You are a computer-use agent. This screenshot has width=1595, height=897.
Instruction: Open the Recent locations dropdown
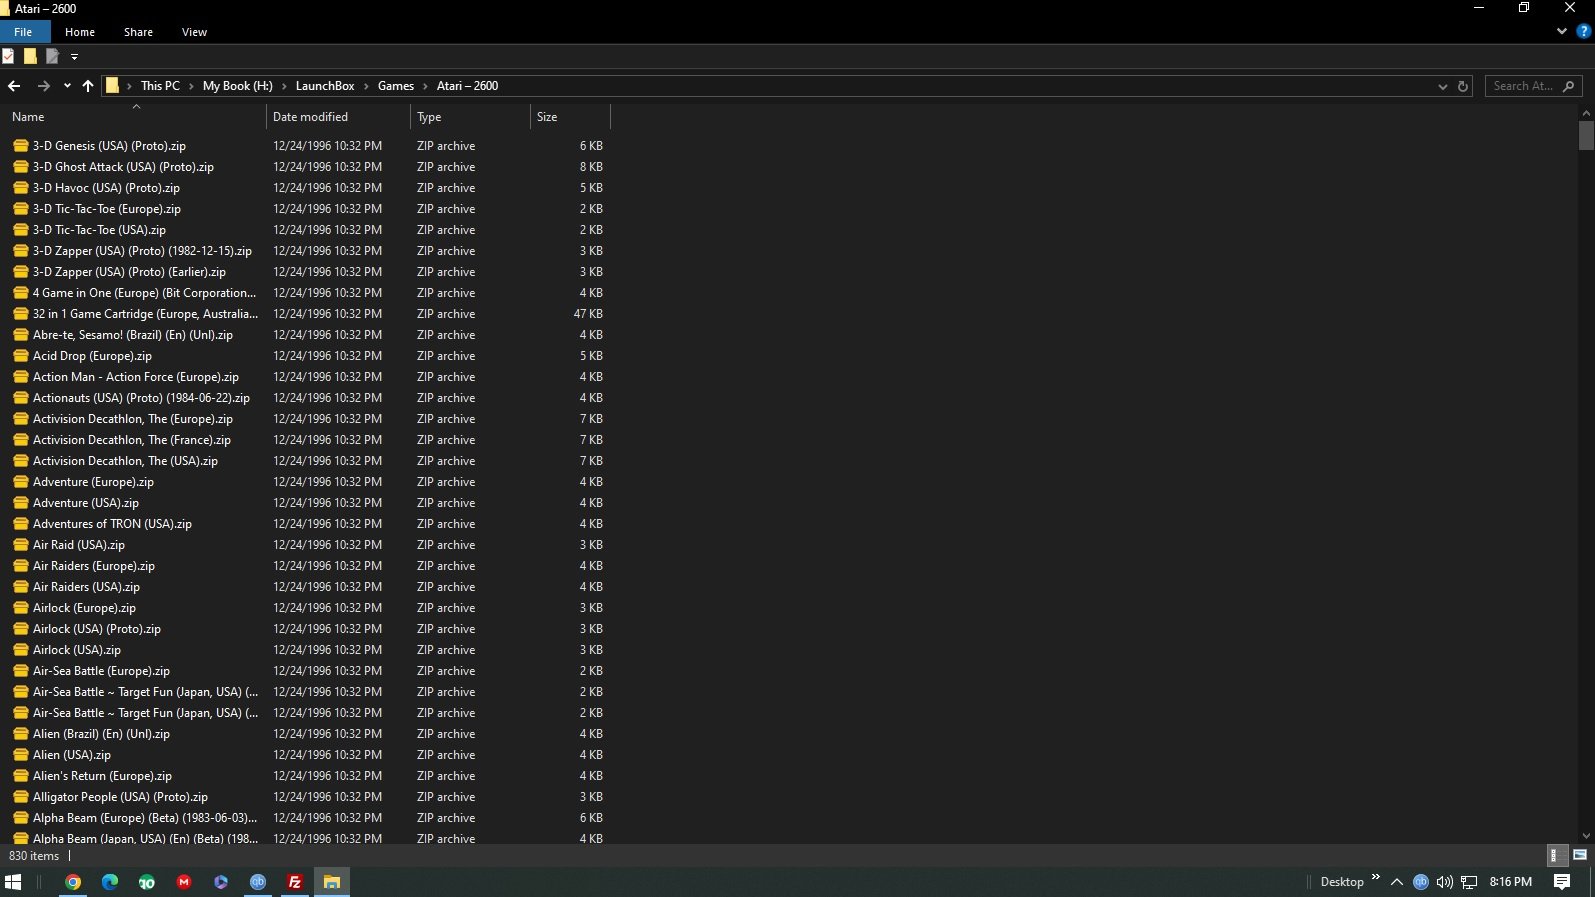coord(67,86)
